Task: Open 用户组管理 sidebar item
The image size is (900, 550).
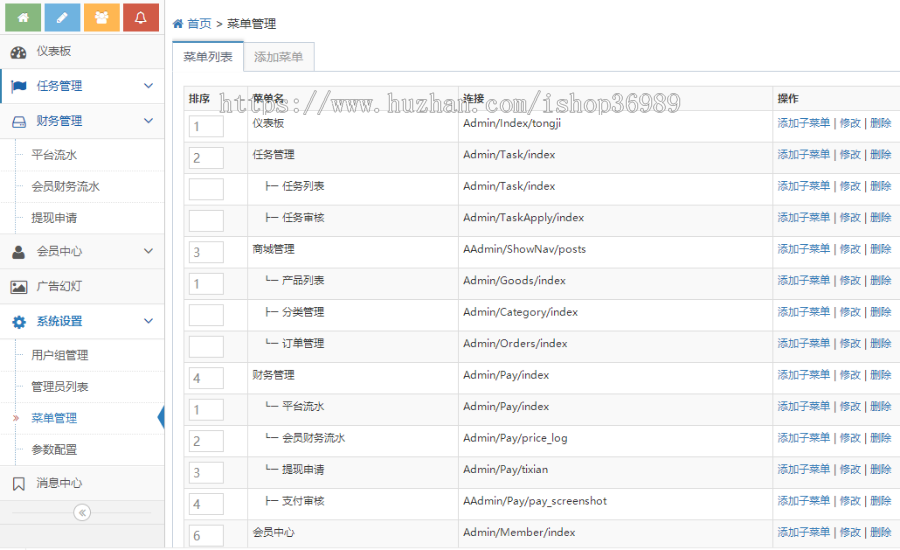Action: coord(60,355)
